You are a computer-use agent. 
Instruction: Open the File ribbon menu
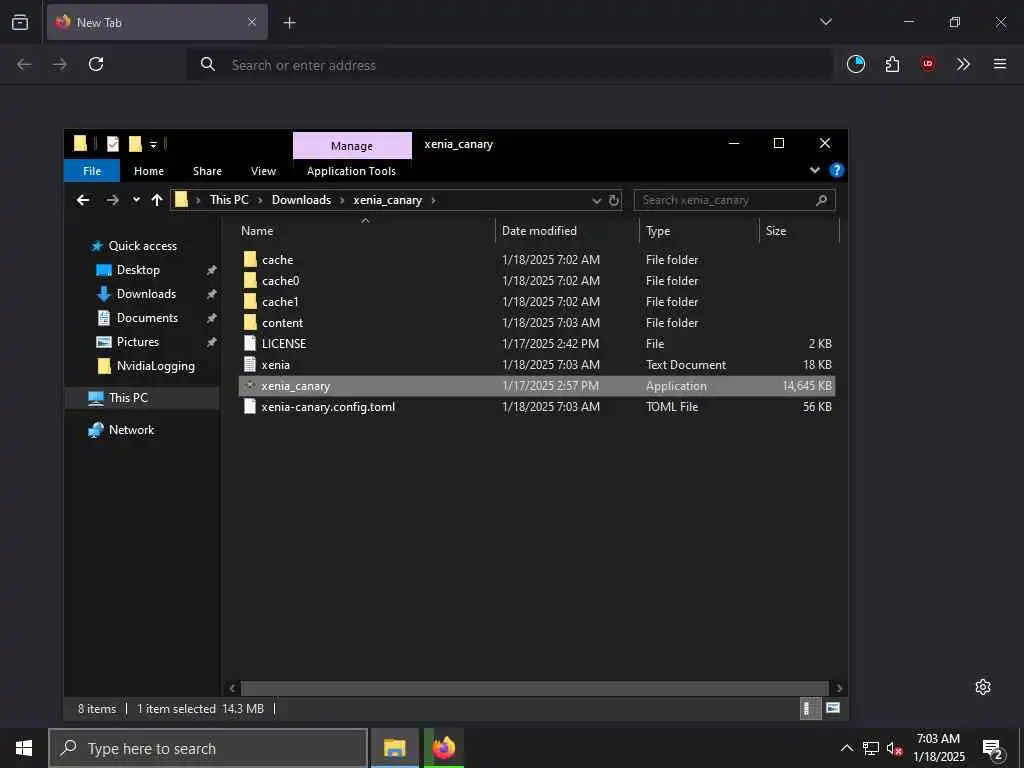(92, 171)
